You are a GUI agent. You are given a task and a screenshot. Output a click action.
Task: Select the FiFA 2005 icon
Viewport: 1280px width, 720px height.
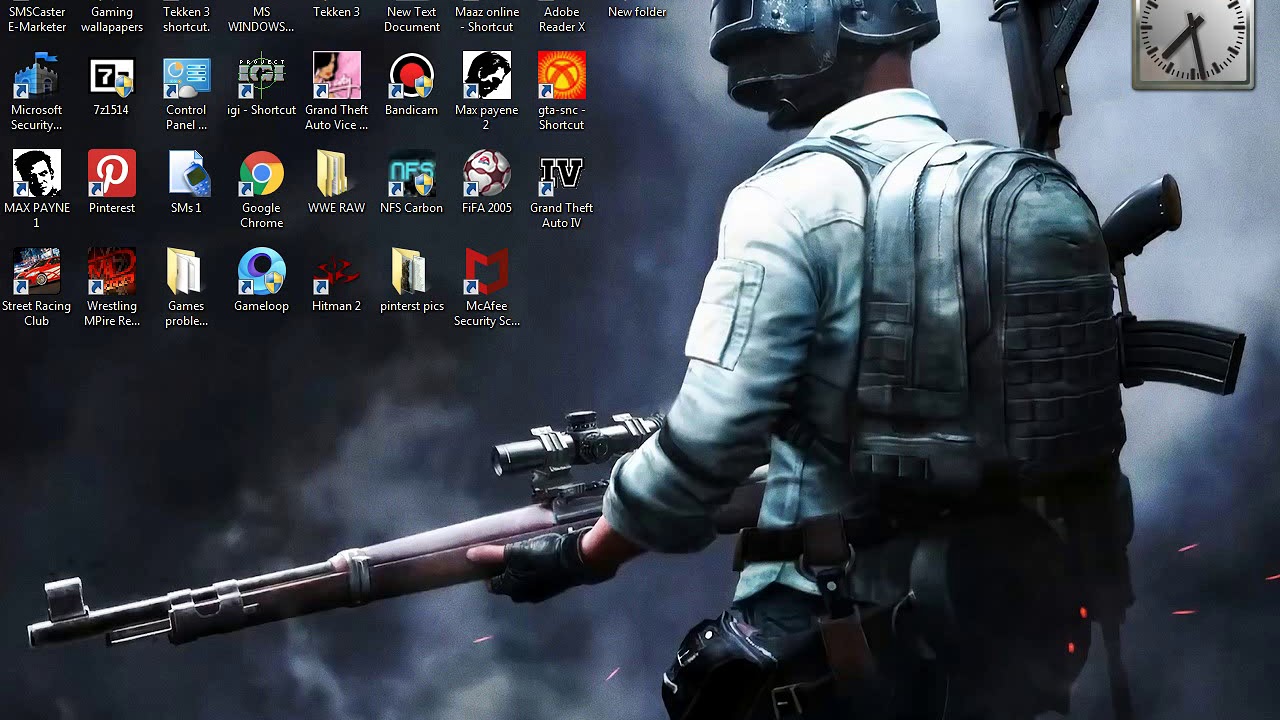(486, 175)
